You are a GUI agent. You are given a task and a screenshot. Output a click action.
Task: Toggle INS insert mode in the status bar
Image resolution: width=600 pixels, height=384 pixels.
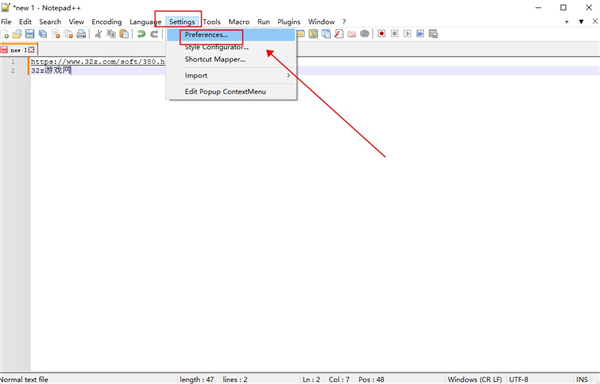582,379
